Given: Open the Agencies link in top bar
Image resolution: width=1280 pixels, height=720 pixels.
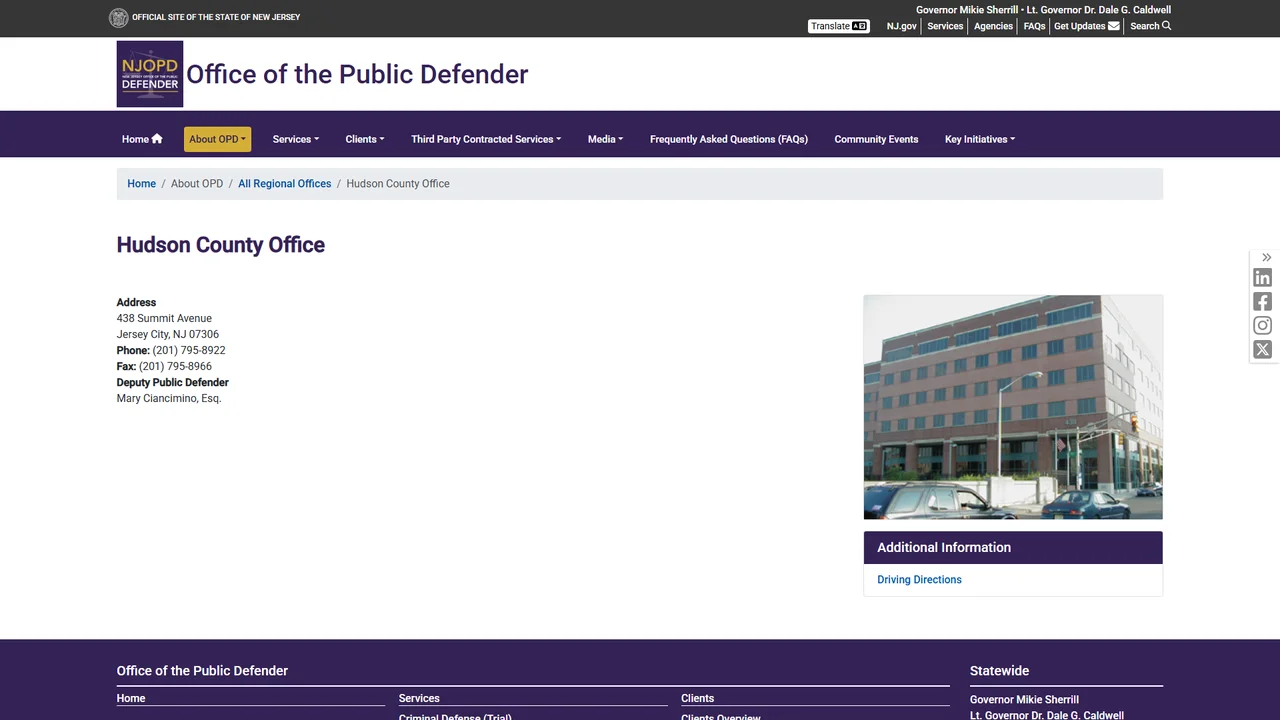Looking at the screenshot, I should pos(993,26).
